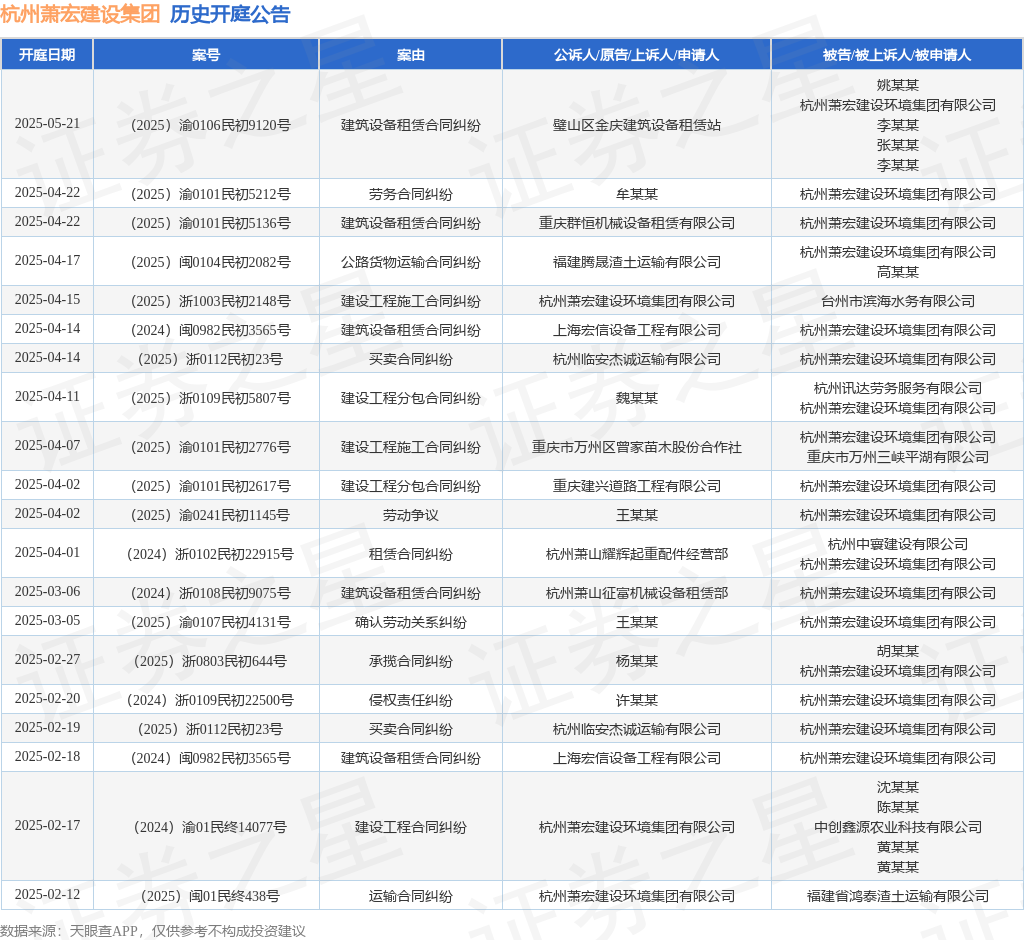Click the 被告/被上诉人/被申请人 column header
This screenshot has height=940, width=1024.
tap(897, 55)
